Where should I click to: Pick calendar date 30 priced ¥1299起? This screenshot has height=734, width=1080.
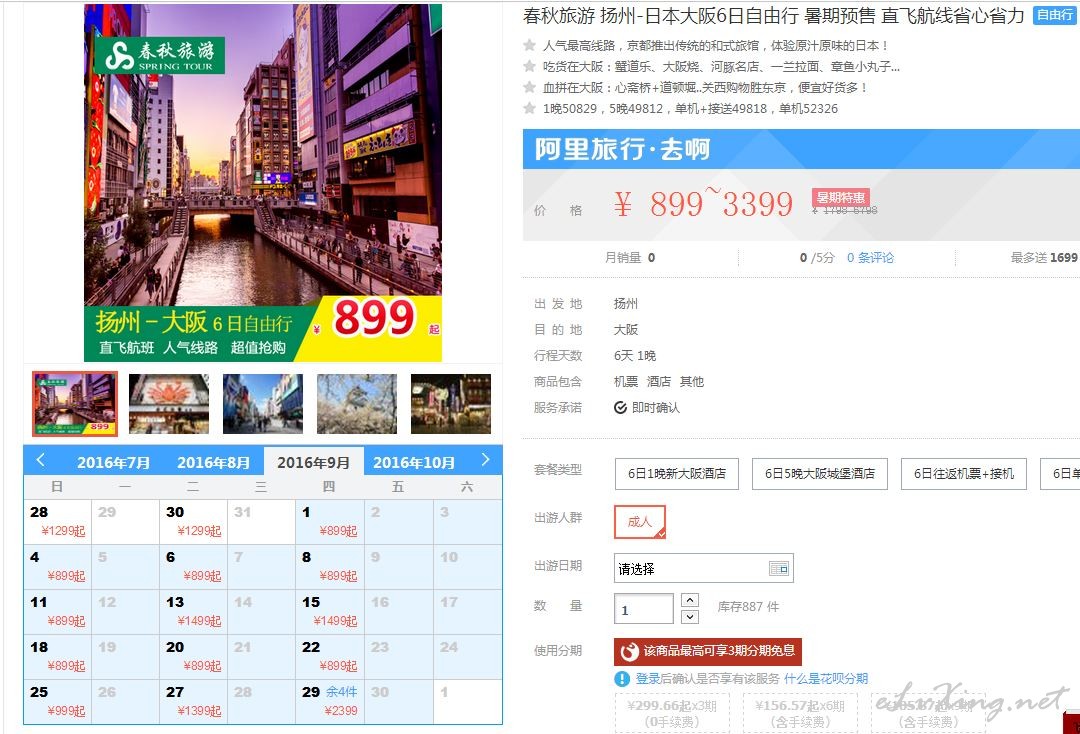(x=194, y=522)
